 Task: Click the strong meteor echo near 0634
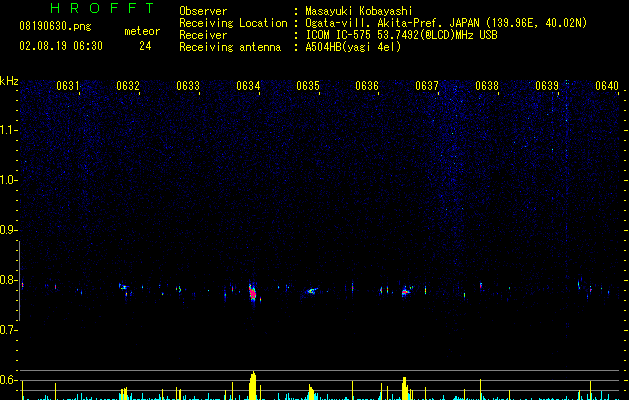[x=253, y=293]
